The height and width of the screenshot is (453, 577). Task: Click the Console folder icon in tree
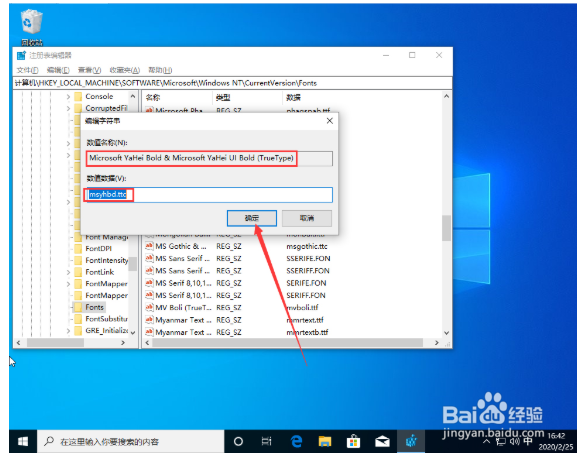point(78,96)
